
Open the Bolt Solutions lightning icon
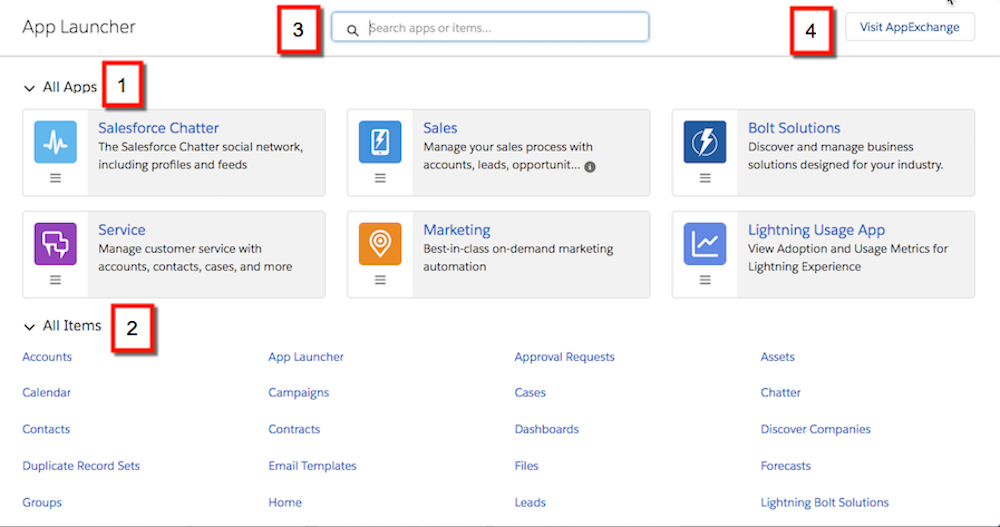pyautogui.click(x=705, y=142)
